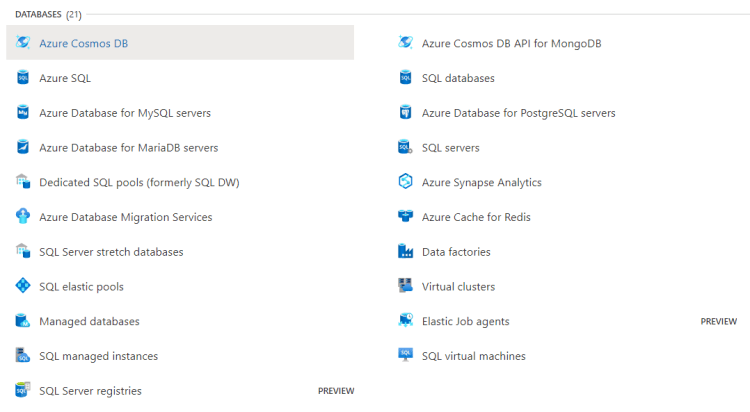Image resolution: width=750 pixels, height=412 pixels.
Task: Click PREVIEW label beside Elastic Job agents
Action: (718, 322)
